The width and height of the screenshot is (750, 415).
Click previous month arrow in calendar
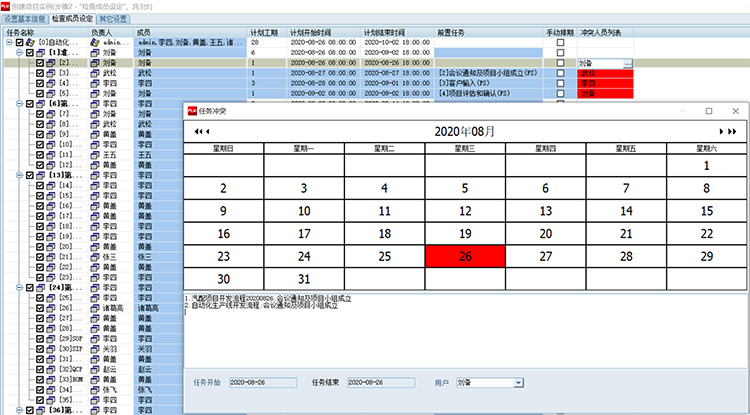pos(207,131)
